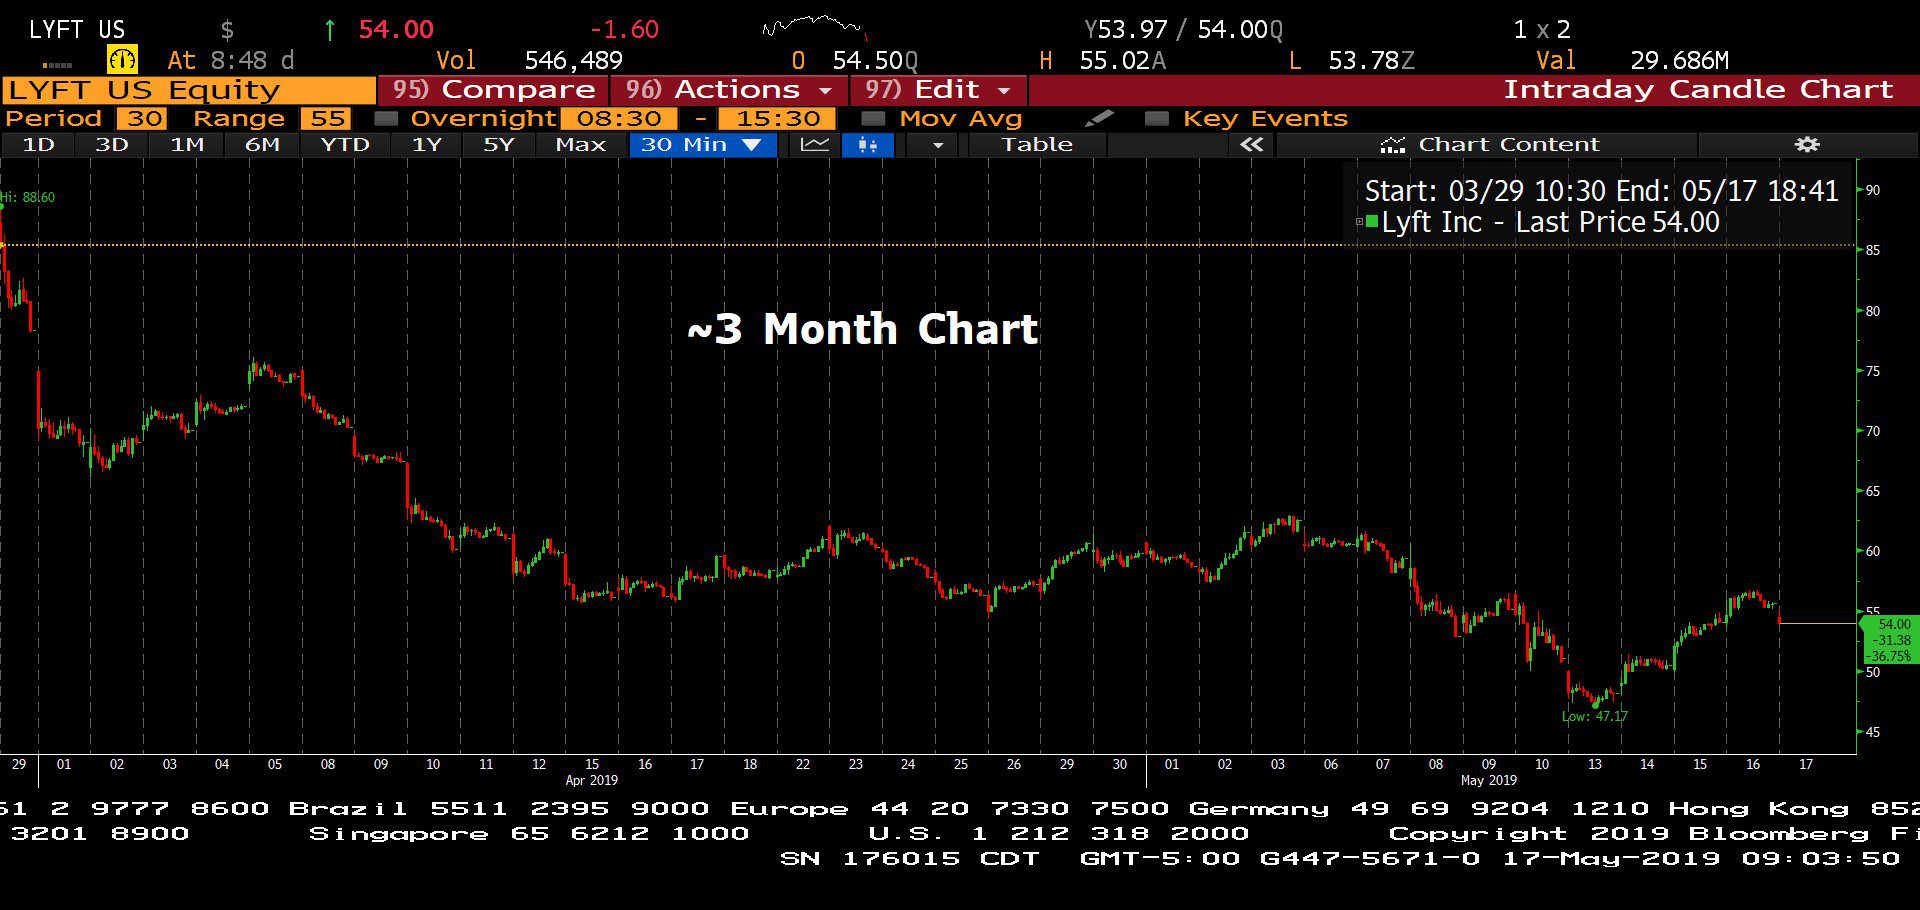Click the pencil edit icon beside Mov Avg
This screenshot has width=1920, height=910.
(x=1098, y=118)
